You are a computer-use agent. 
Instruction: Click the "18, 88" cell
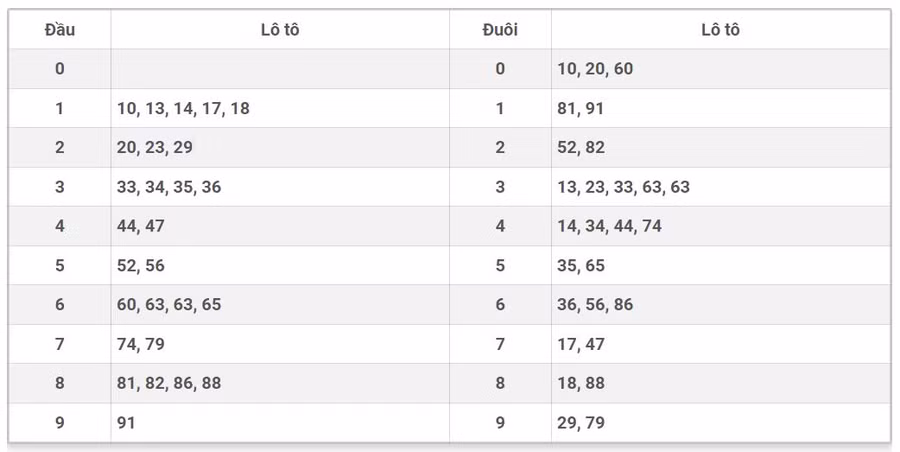click(x=581, y=383)
